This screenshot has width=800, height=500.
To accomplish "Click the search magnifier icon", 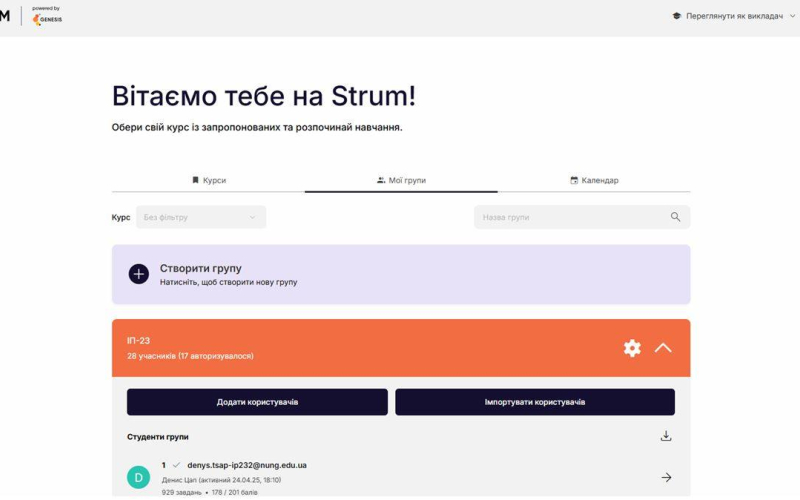I will (676, 217).
